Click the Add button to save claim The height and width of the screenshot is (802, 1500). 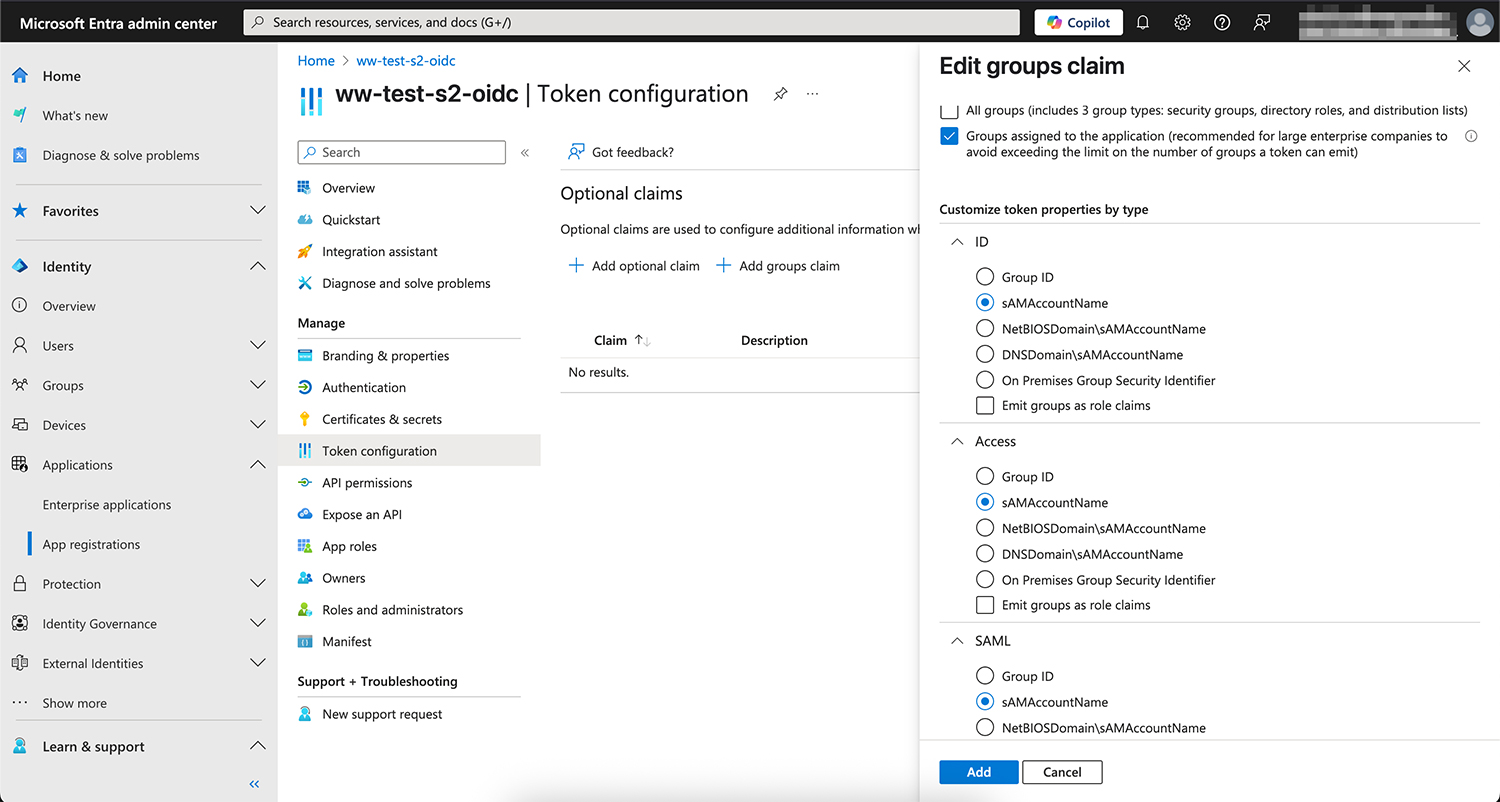tap(978, 772)
